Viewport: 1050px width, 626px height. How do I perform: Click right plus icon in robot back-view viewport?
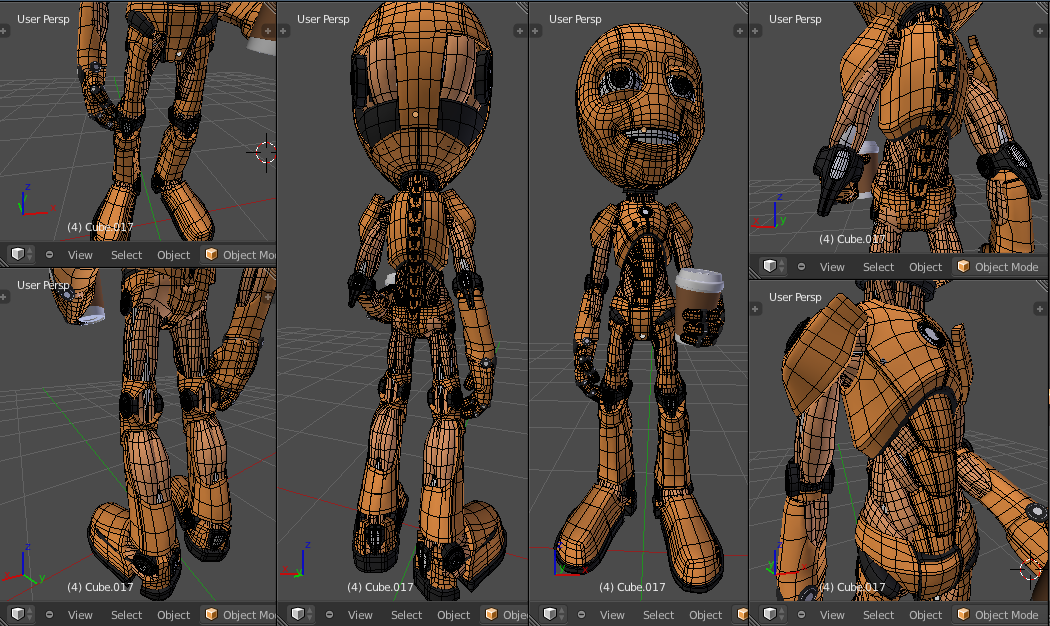[520, 31]
